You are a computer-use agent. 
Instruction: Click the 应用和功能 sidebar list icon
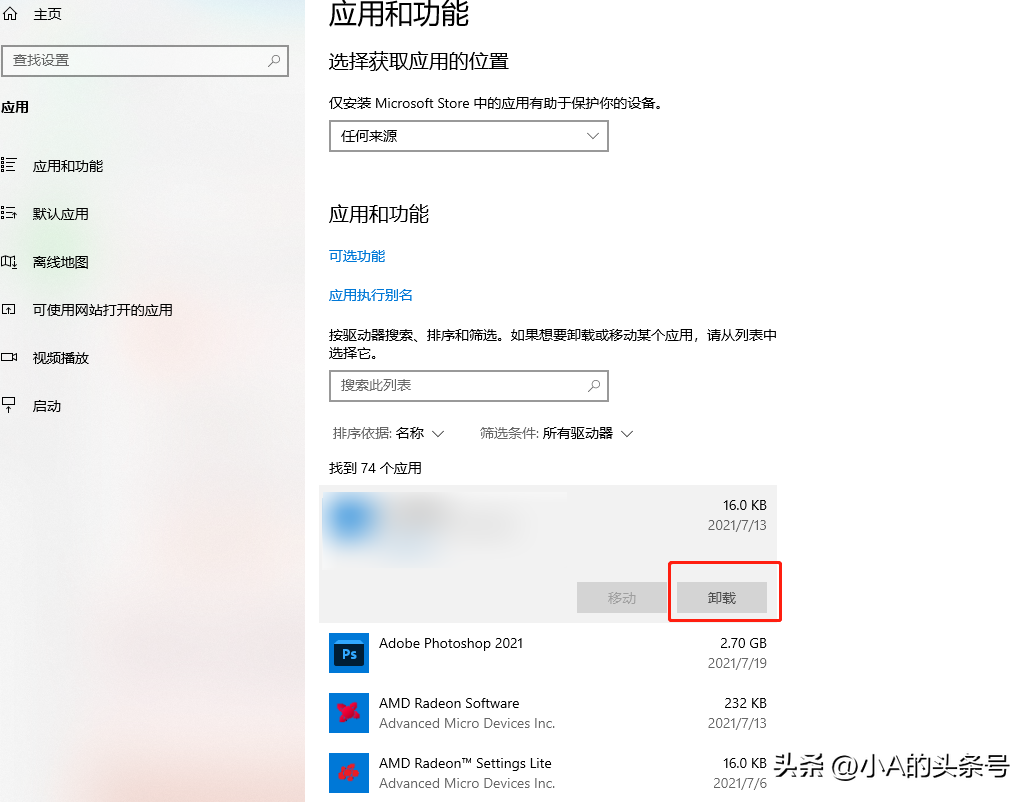(x=9, y=165)
